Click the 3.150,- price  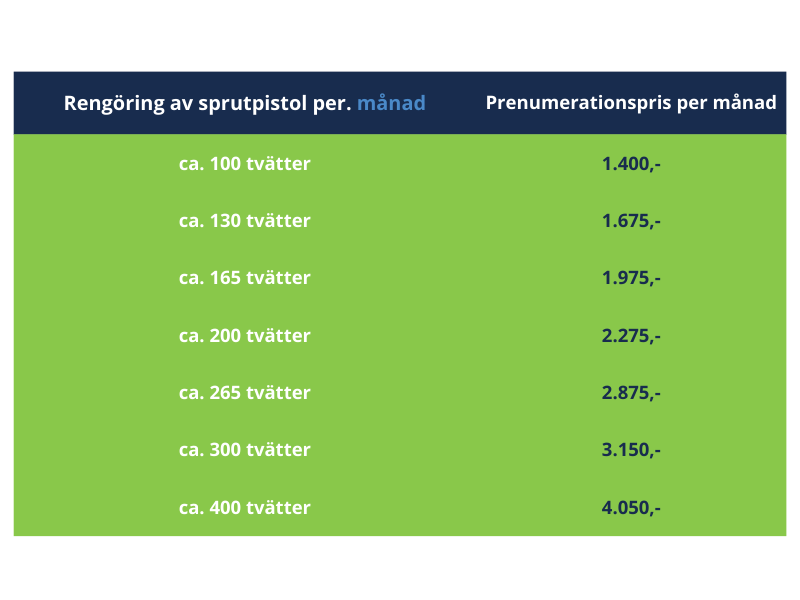pos(631,451)
